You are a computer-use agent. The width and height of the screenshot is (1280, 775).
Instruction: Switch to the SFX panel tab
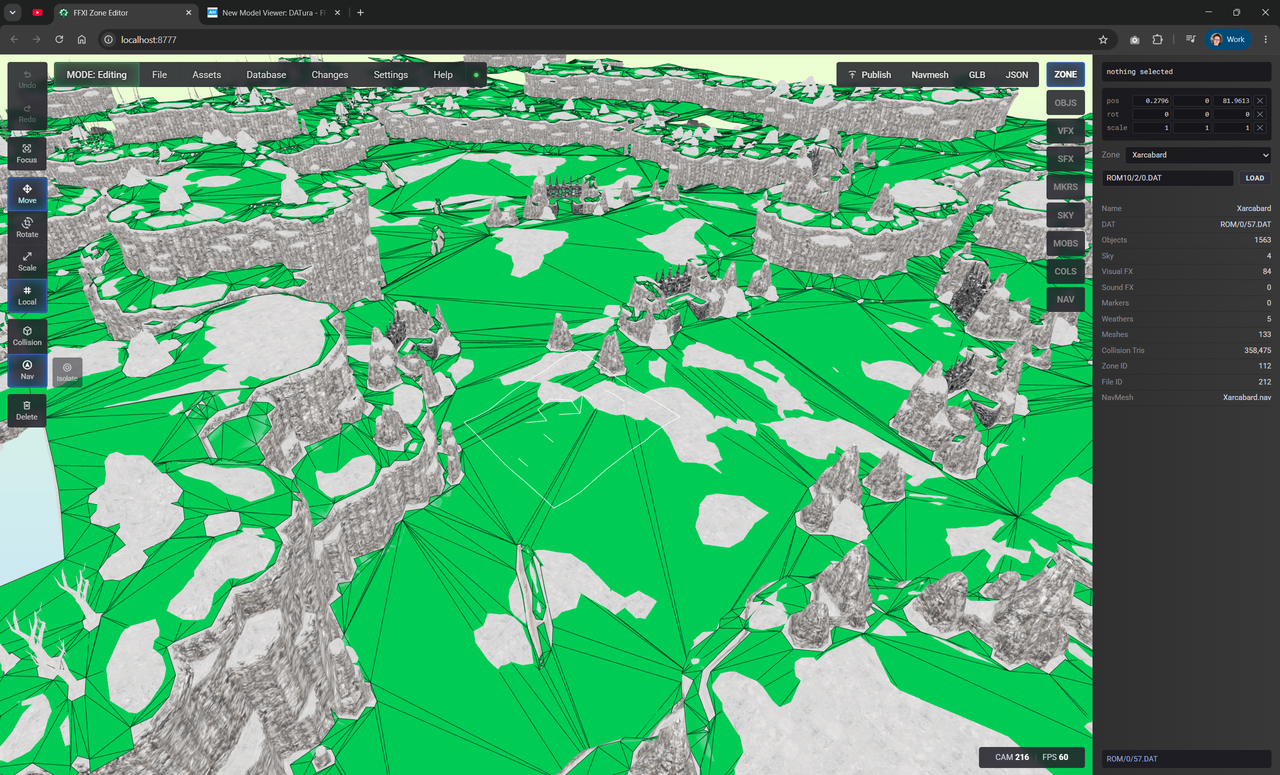(x=1066, y=159)
